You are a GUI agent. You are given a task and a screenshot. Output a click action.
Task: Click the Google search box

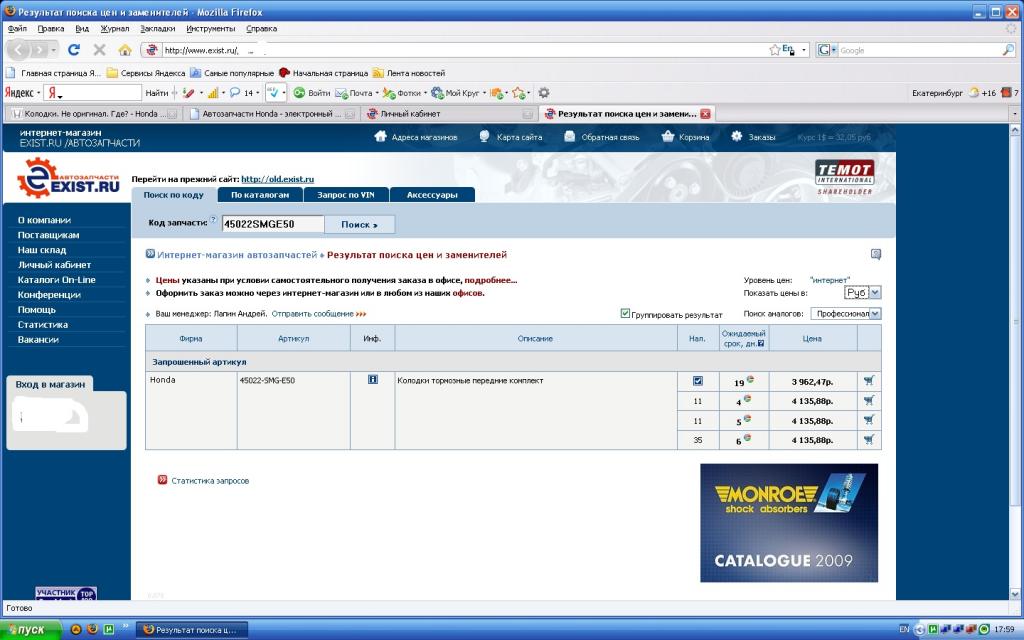920,50
